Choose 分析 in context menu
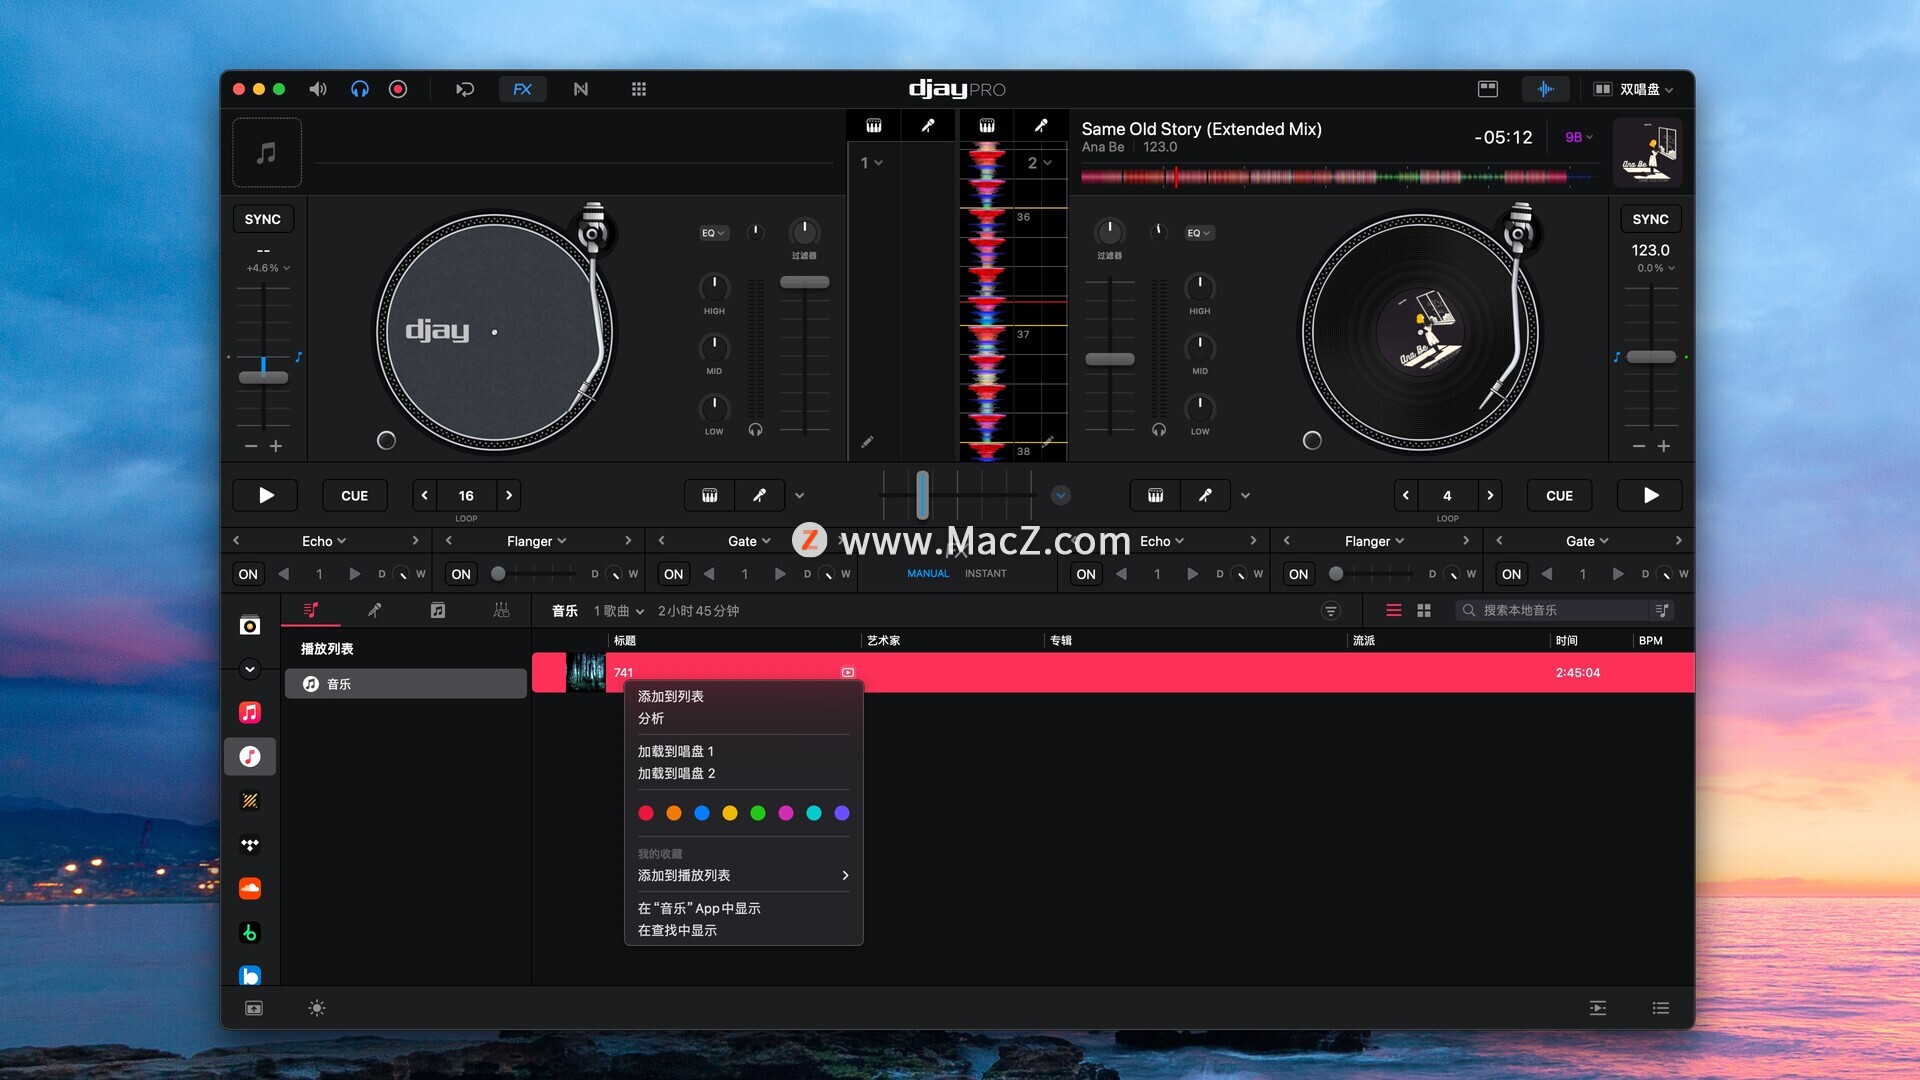 click(x=651, y=718)
